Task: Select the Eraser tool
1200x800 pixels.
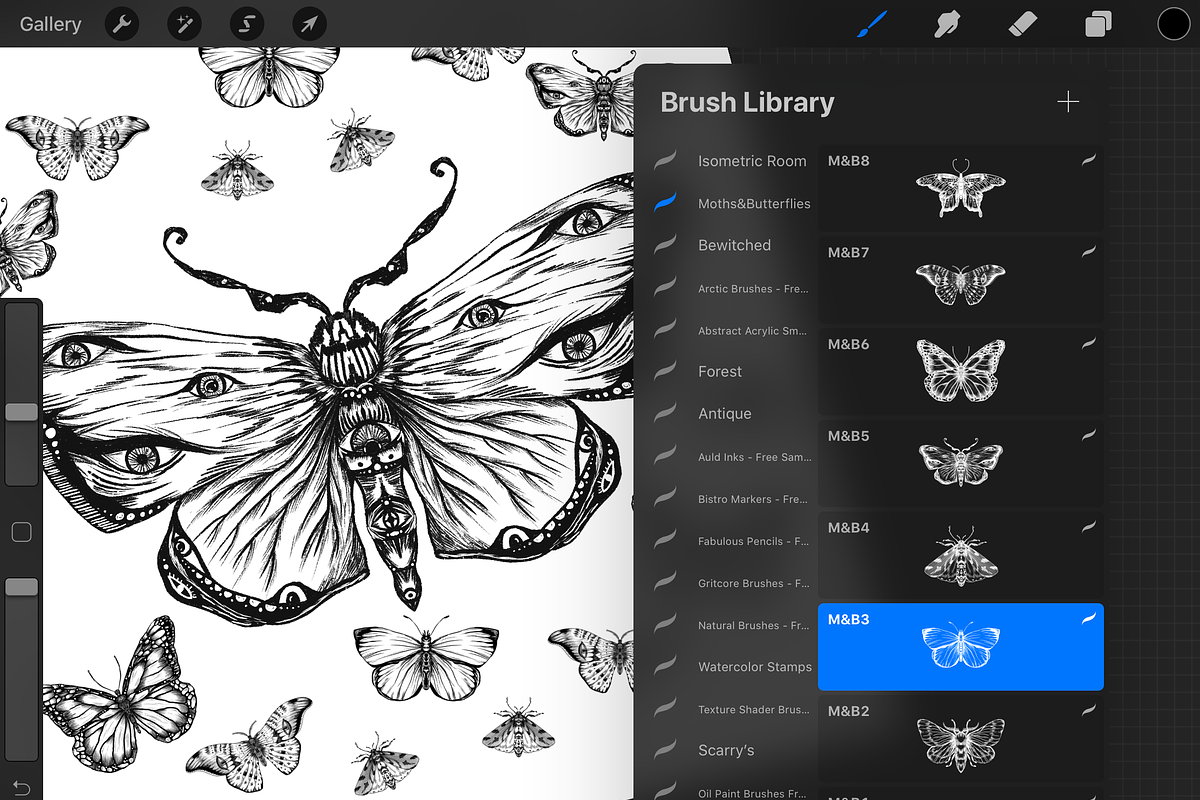Action: tap(1021, 24)
